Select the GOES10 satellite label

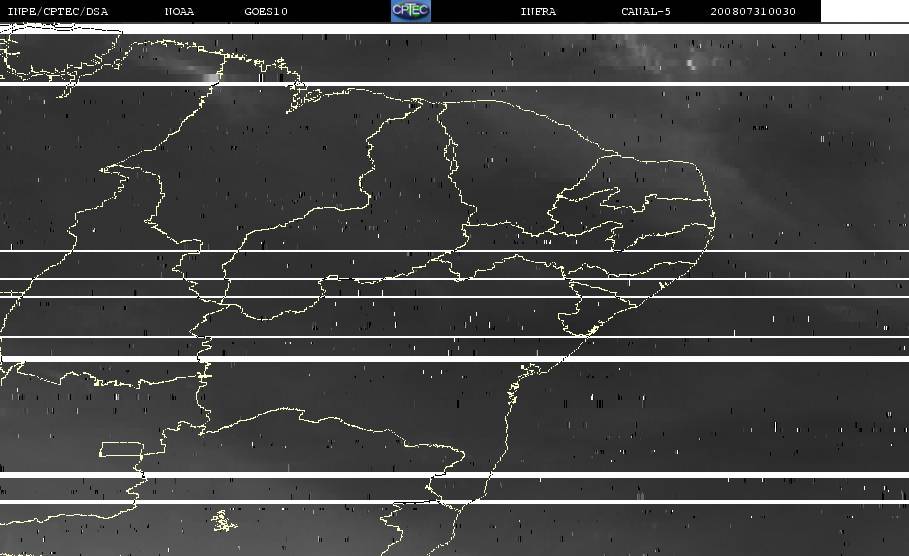click(265, 12)
